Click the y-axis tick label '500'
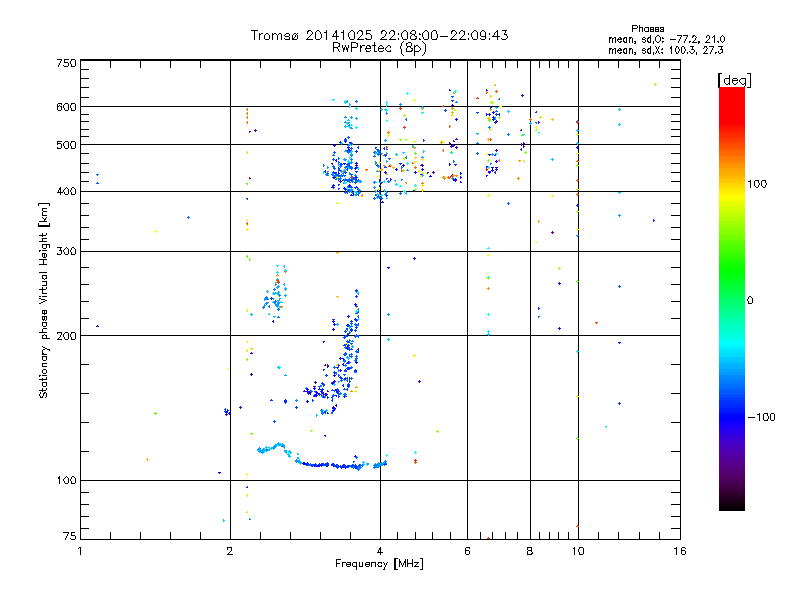Image resolution: width=800 pixels, height=600 pixels. (66, 145)
